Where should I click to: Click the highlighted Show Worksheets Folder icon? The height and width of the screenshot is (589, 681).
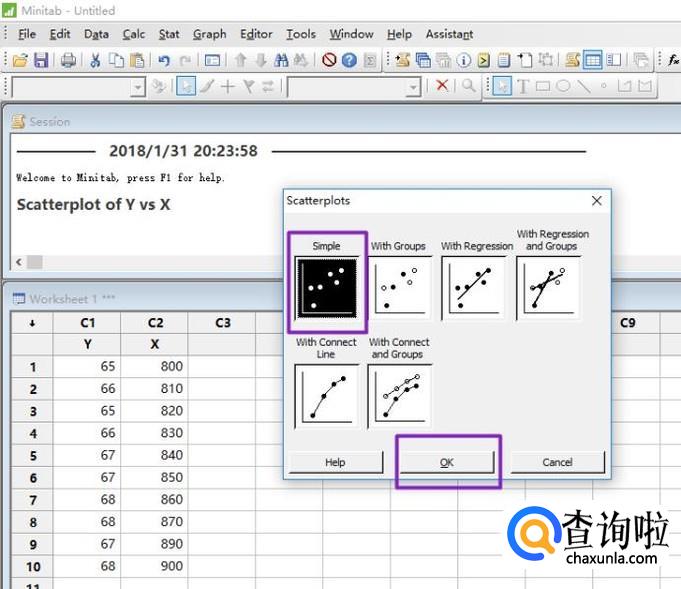pyautogui.click(x=592, y=60)
